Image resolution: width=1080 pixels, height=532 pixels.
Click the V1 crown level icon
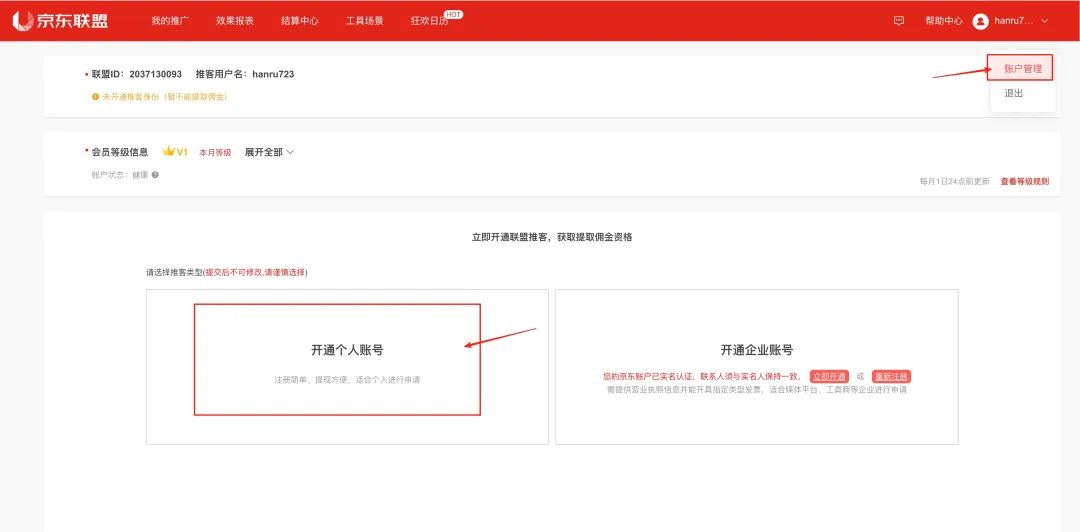coord(174,152)
